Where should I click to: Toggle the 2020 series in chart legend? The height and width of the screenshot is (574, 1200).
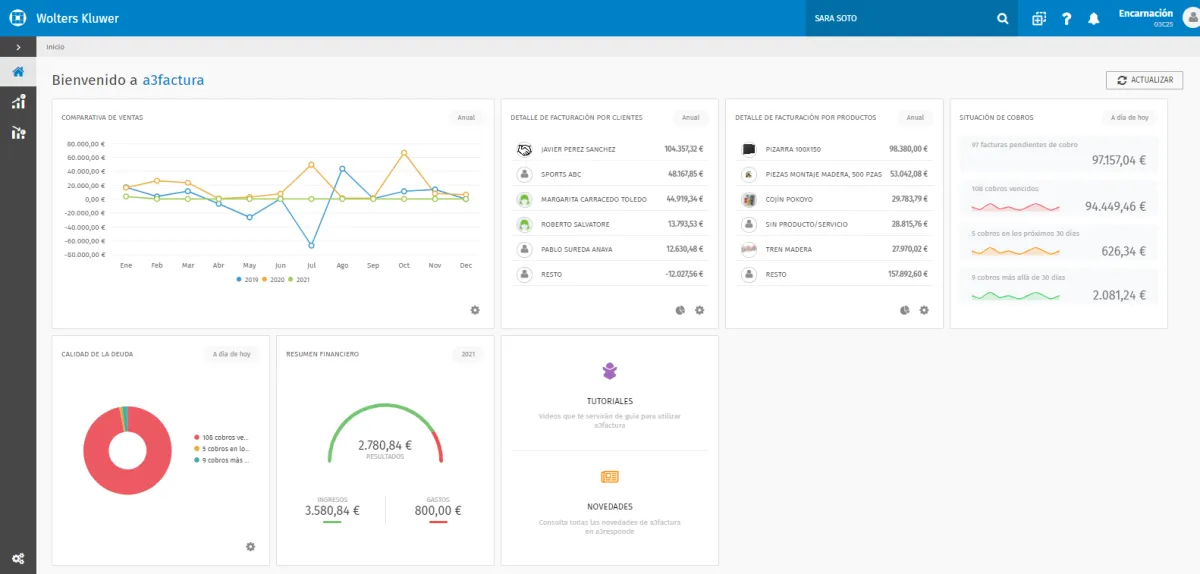271,279
